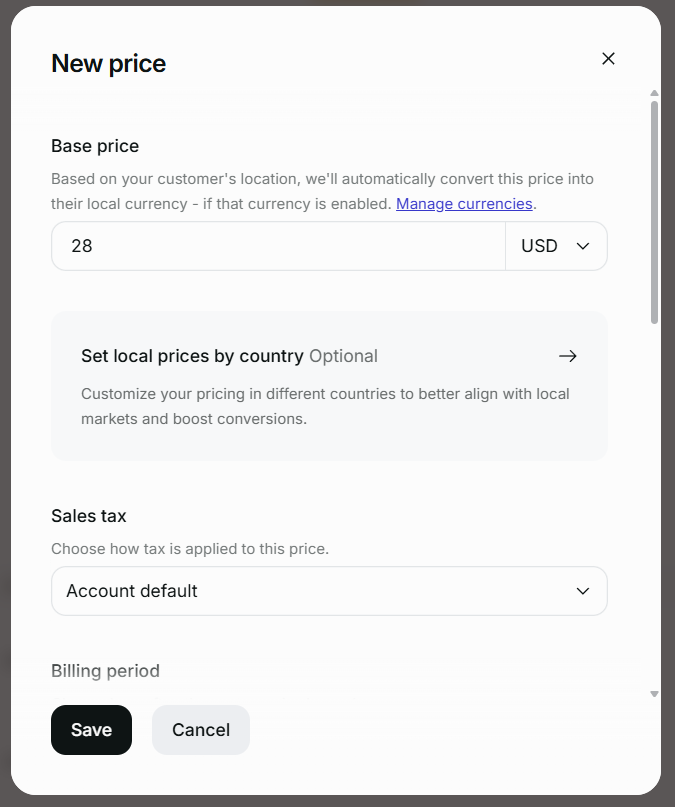The height and width of the screenshot is (807, 675).
Task: Open the Manage currencies link
Action: (x=464, y=203)
